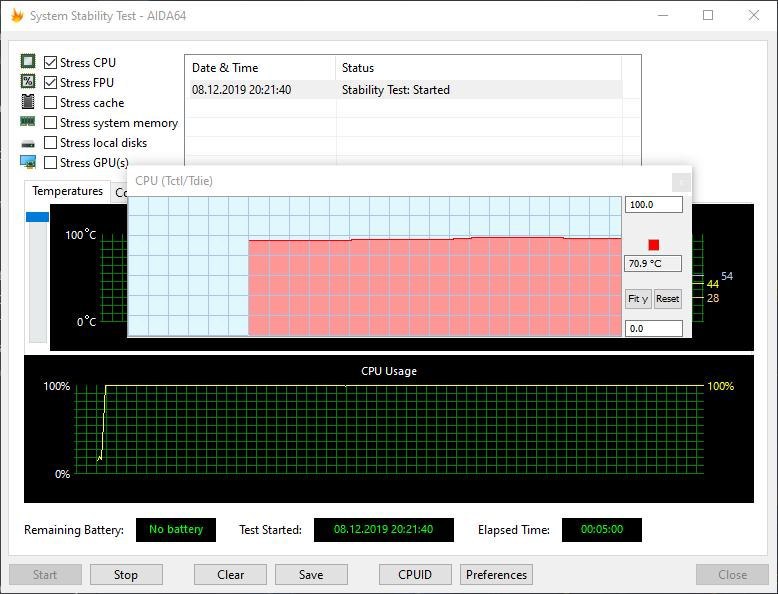Click the AIDA64 flame icon in title bar
The image size is (778, 594).
(17, 15)
